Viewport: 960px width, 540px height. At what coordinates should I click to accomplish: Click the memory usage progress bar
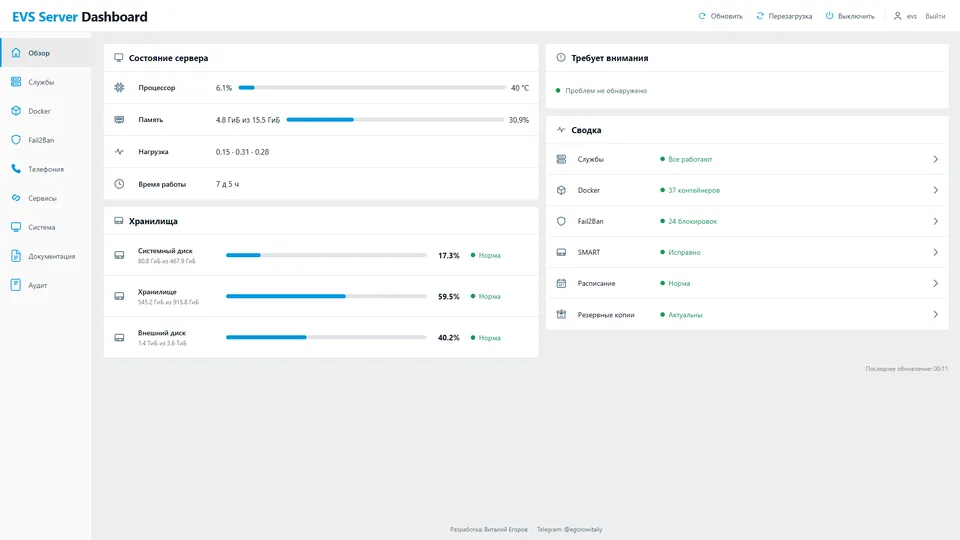[x=396, y=119]
